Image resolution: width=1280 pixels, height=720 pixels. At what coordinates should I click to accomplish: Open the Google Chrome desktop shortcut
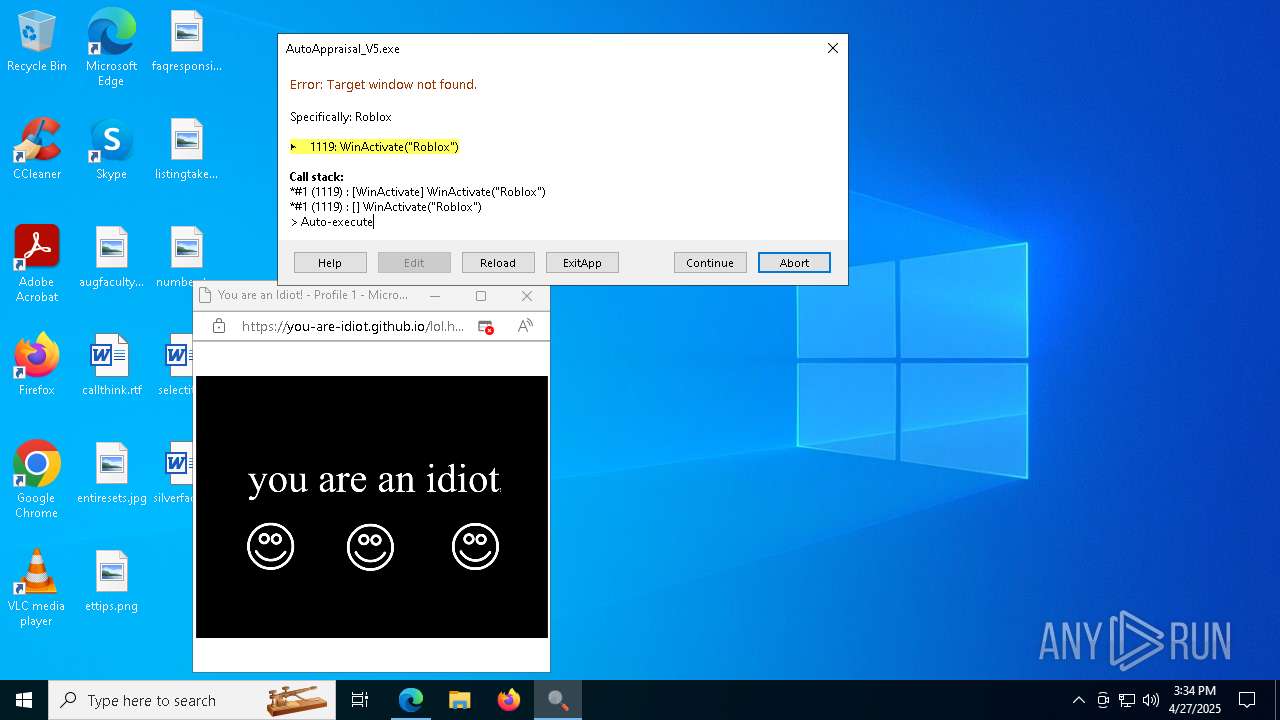coord(37,480)
